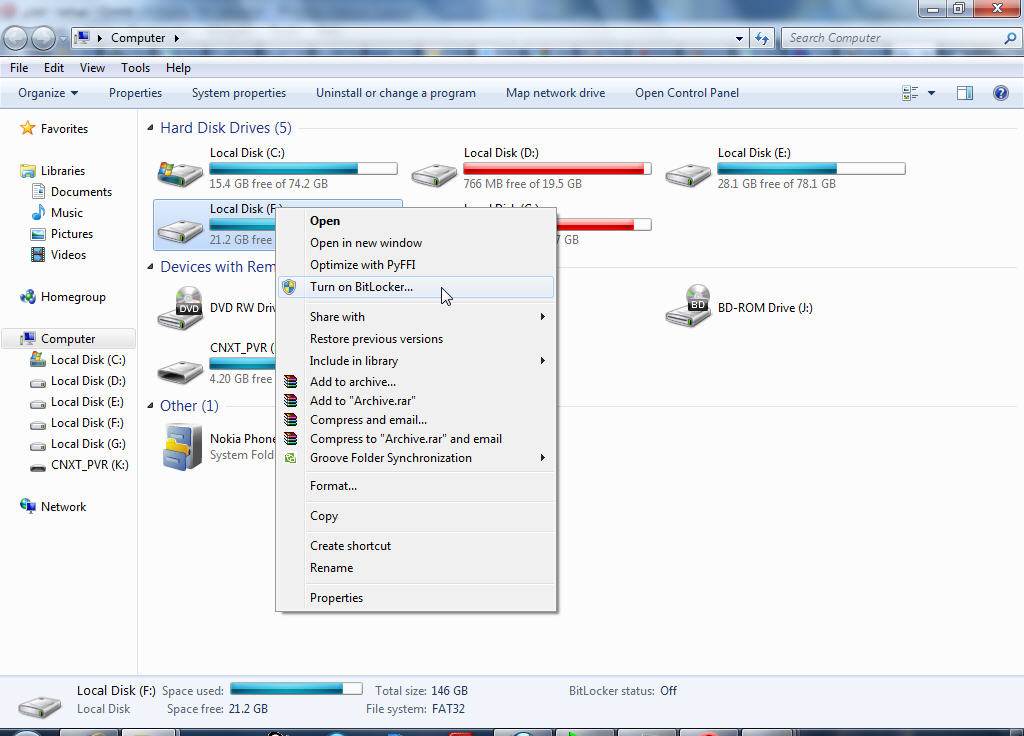
Task: Choose Turn on BitLocker from context menu
Action: (416, 287)
